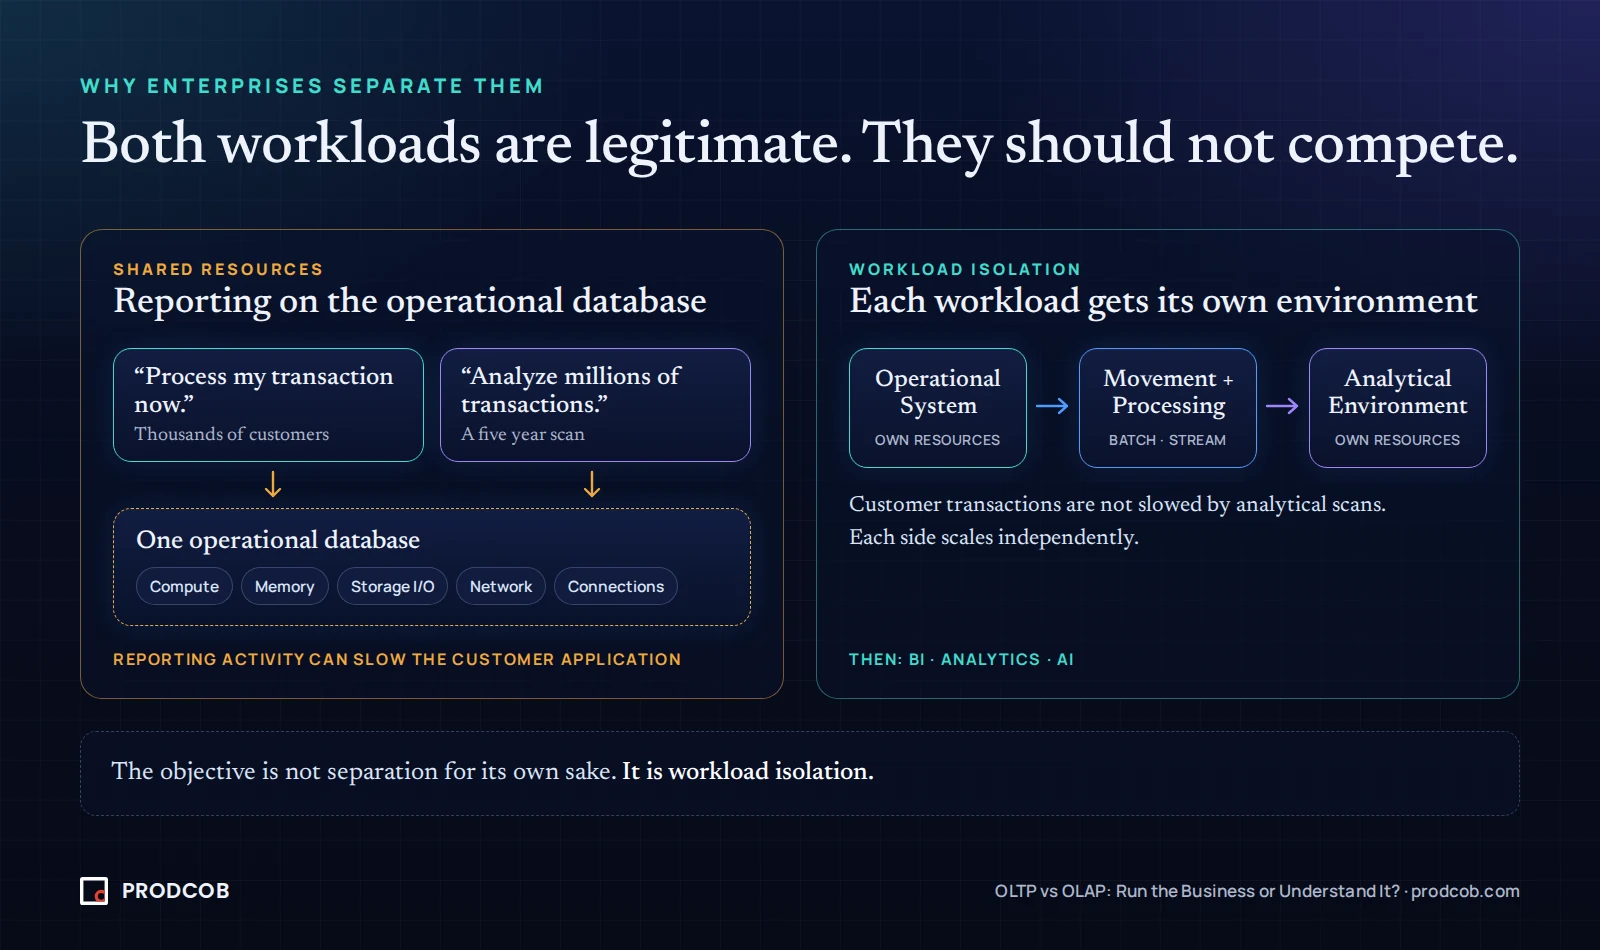Image resolution: width=1600 pixels, height=950 pixels.
Task: Click the main headline "Both workloads are legitimate"
Action: point(466,143)
